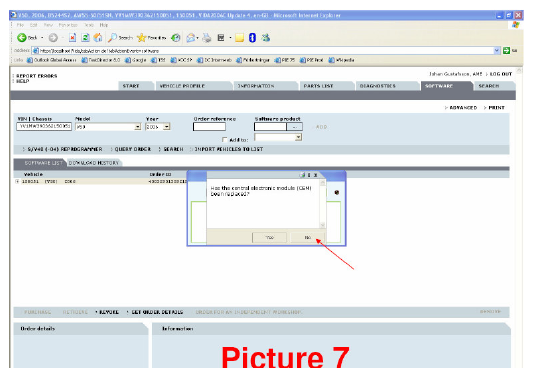The image size is (533, 377).
Task: Click the Order reference input field
Action: tap(209, 127)
